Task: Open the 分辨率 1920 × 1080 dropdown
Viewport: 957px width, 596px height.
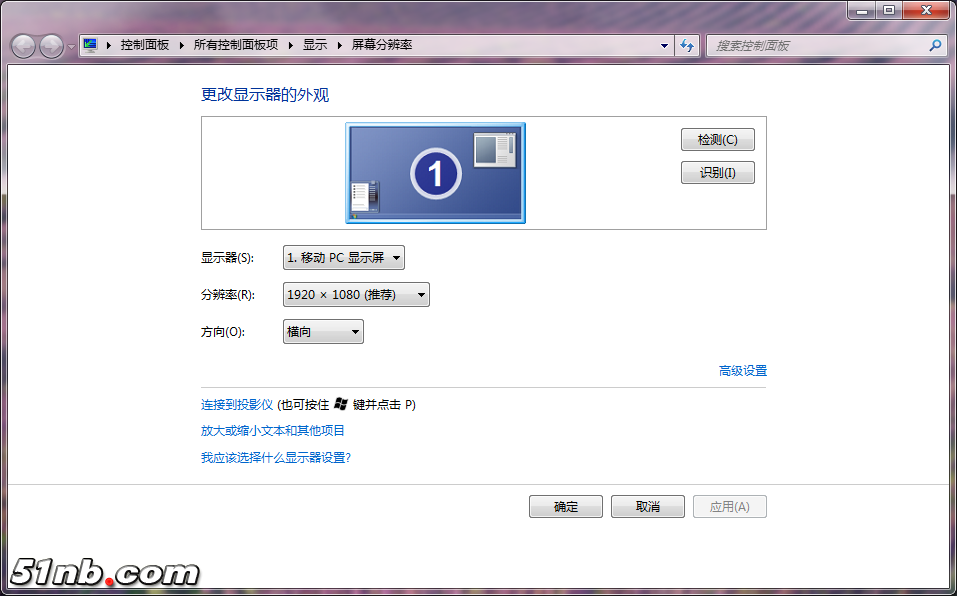Action: click(356, 295)
